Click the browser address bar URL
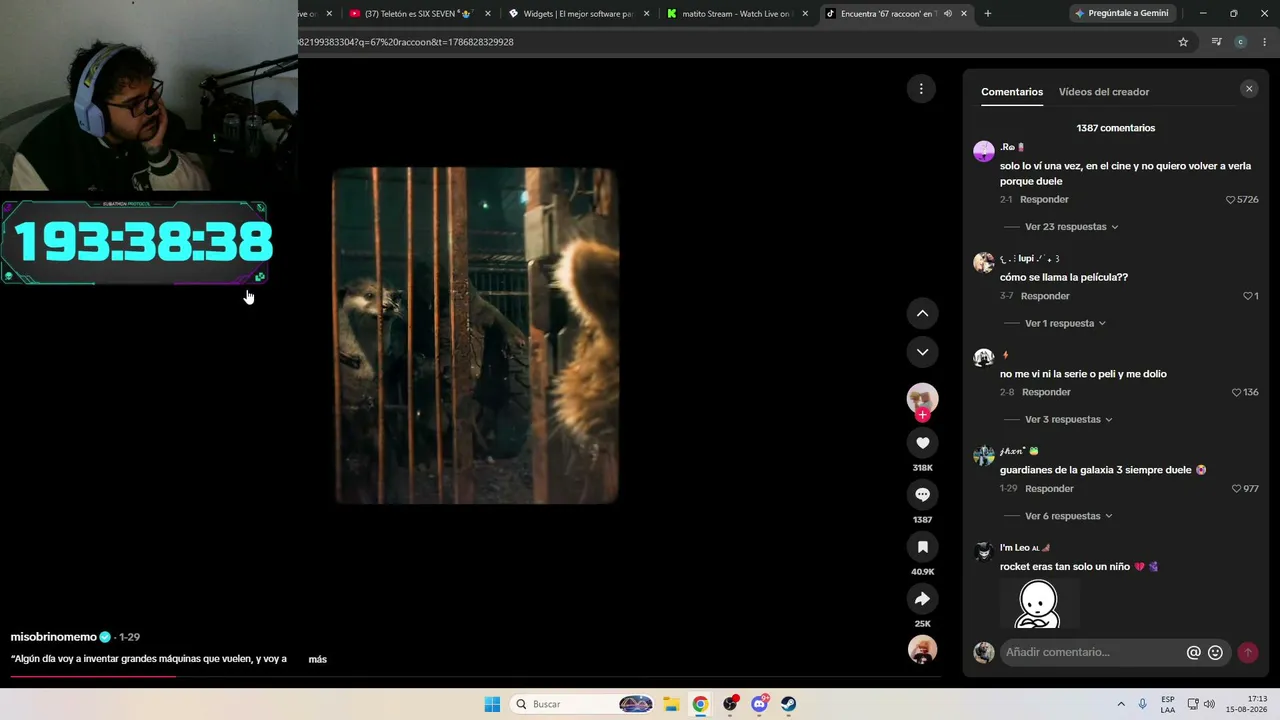Screen dimensions: 1280x720 (x=405, y=42)
